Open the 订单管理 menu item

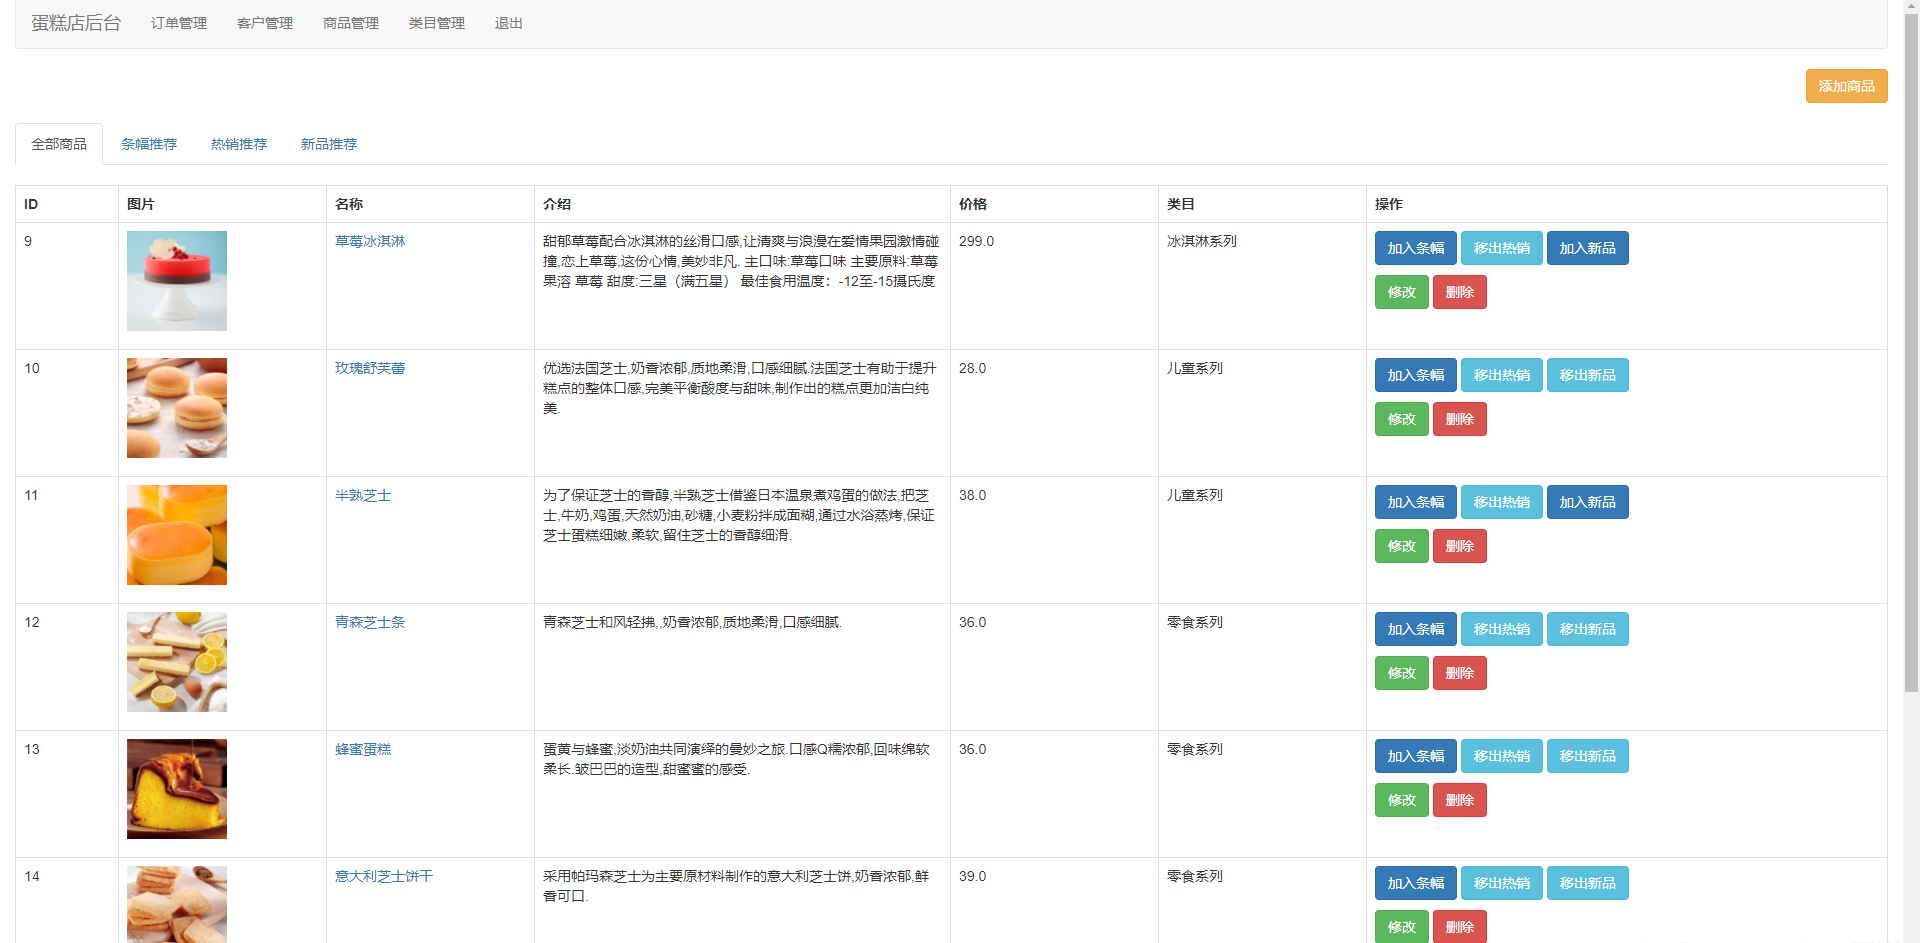tap(178, 23)
